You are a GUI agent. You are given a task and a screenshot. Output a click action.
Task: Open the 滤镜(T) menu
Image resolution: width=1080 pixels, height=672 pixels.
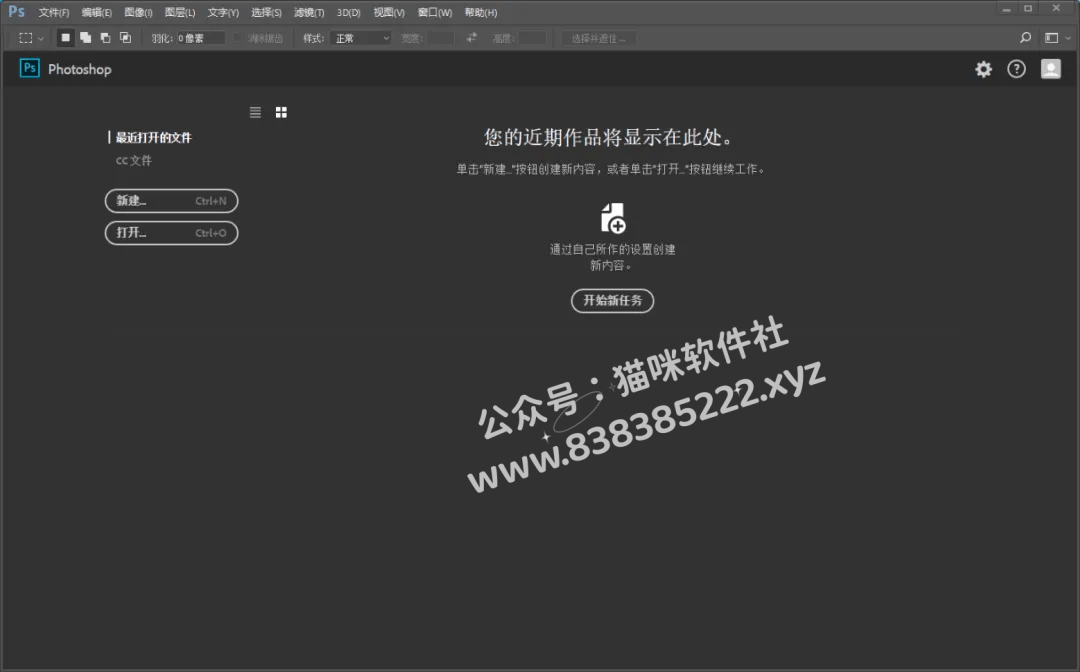[309, 12]
